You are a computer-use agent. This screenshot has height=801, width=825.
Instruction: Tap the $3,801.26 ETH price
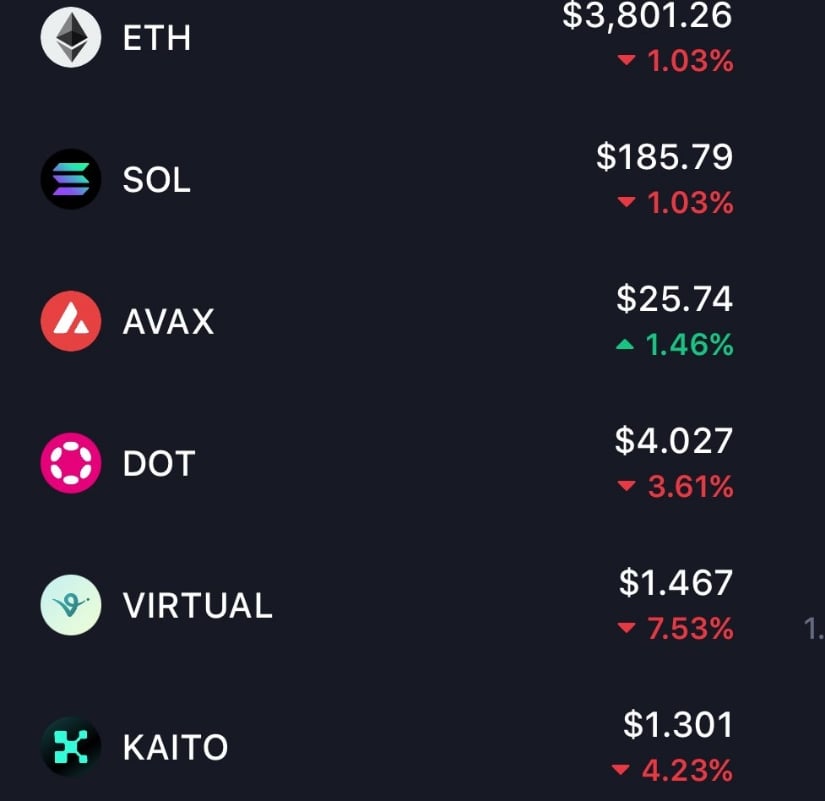click(647, 15)
